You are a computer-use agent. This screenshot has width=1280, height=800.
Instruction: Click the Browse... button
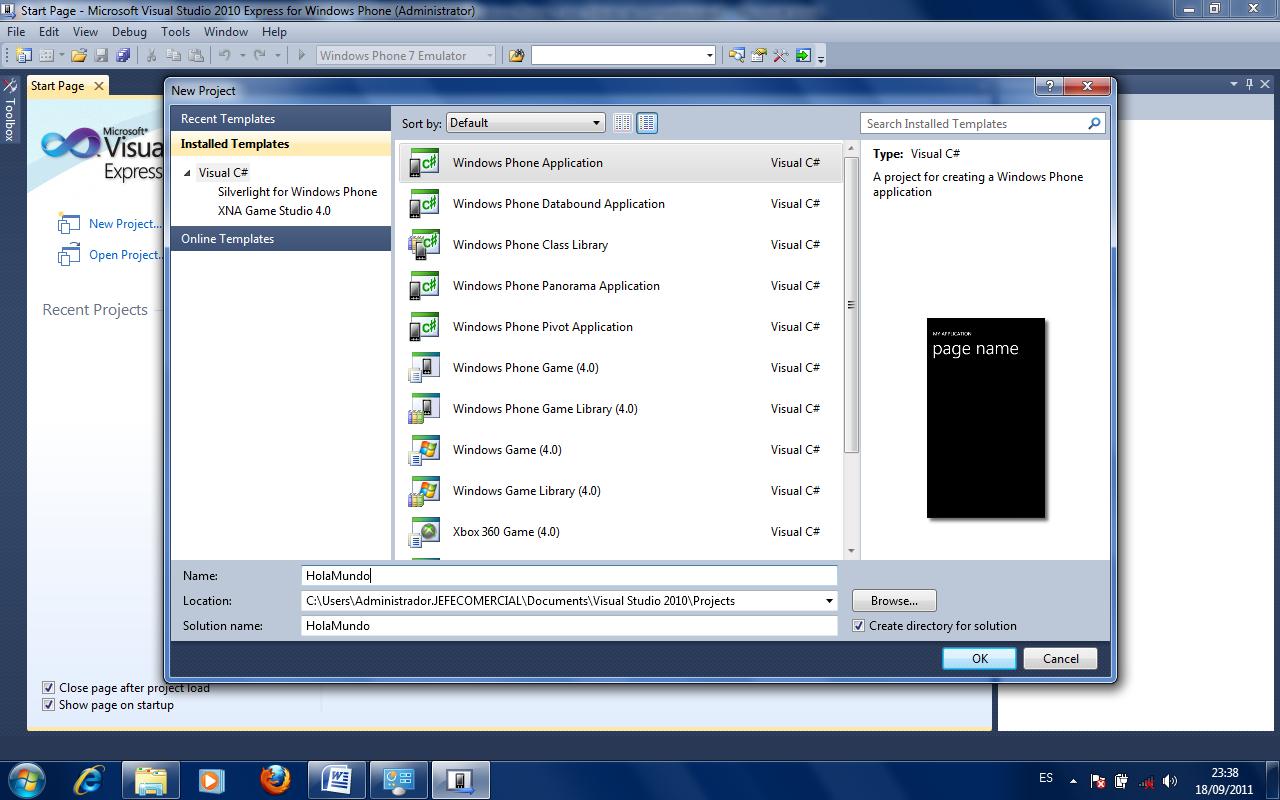(x=893, y=601)
